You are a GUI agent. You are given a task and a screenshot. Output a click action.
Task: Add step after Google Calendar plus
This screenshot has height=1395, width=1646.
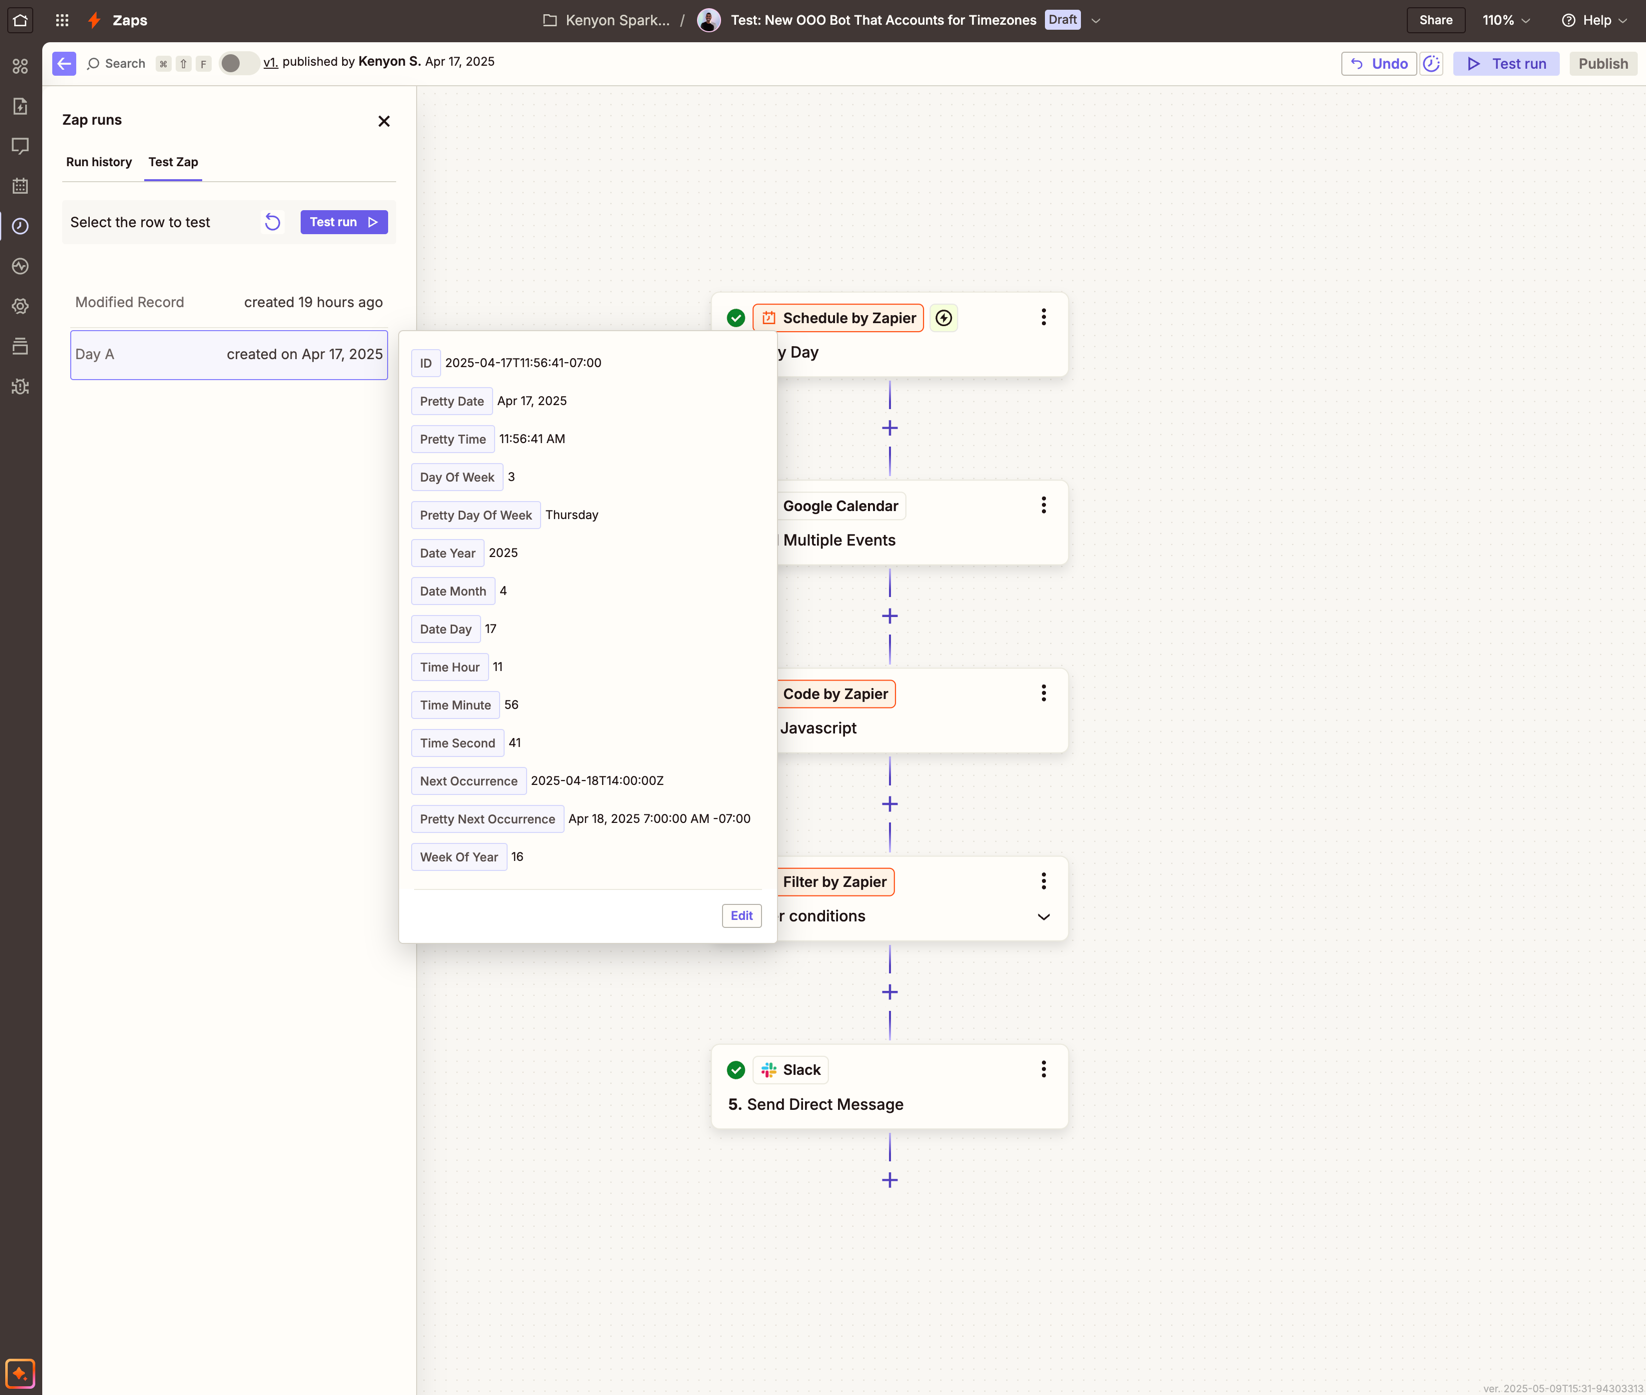pos(890,616)
